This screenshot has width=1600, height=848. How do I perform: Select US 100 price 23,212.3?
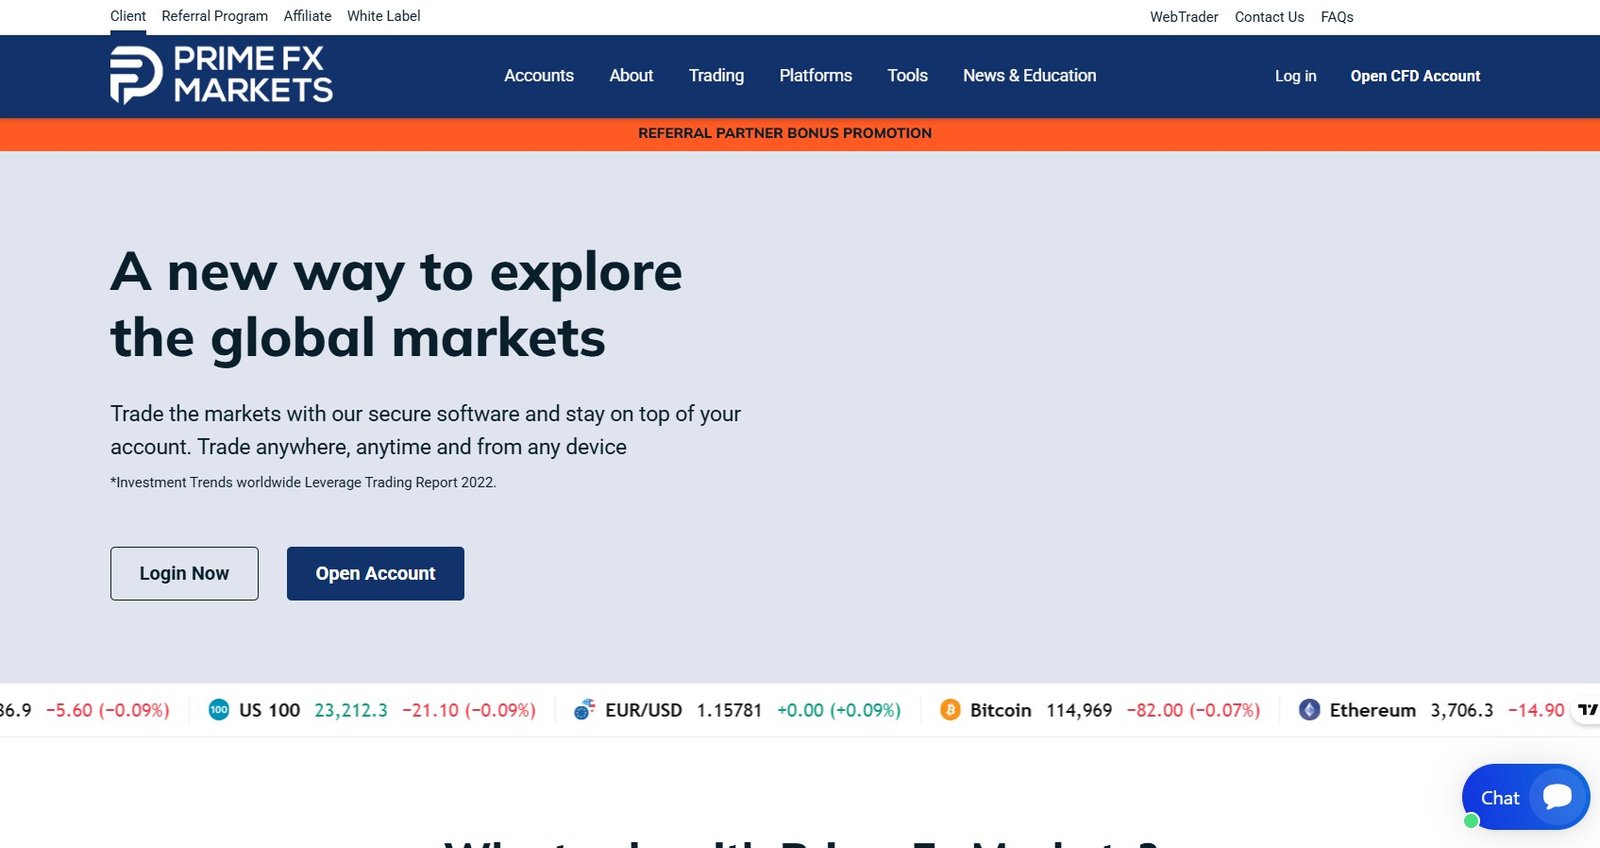(x=351, y=710)
